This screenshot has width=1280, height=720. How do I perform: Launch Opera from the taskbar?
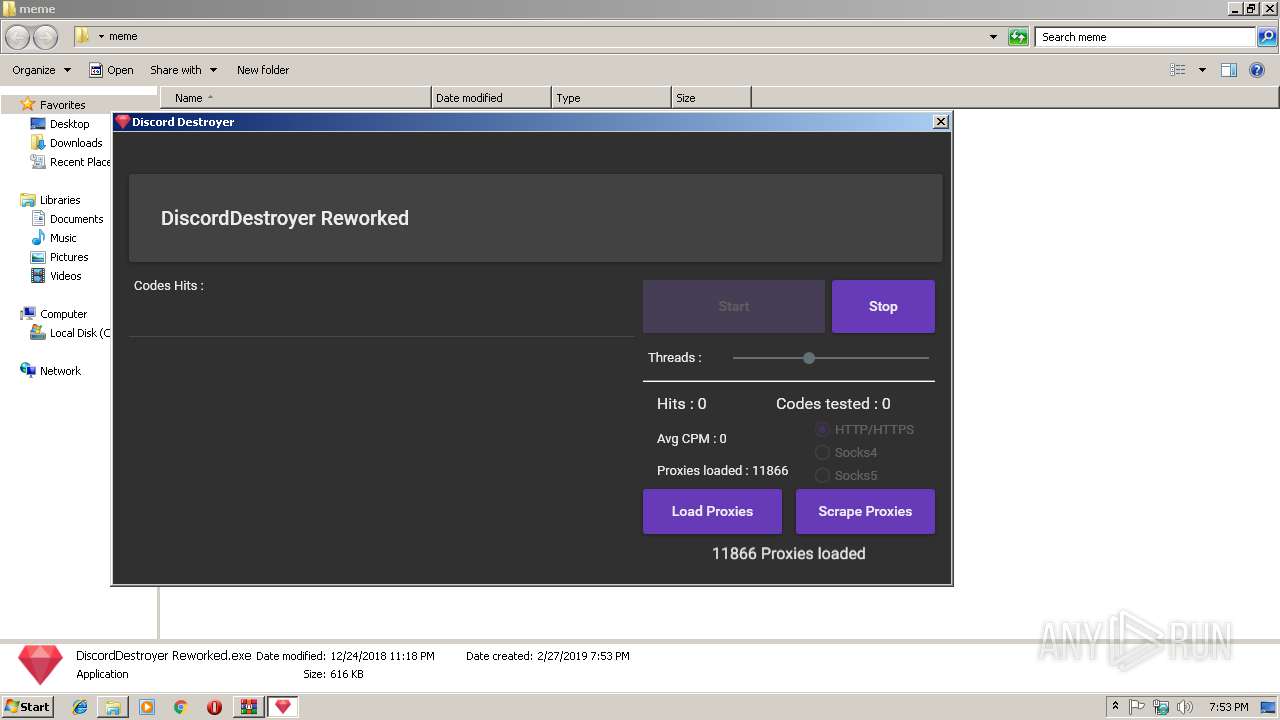[x=214, y=707]
